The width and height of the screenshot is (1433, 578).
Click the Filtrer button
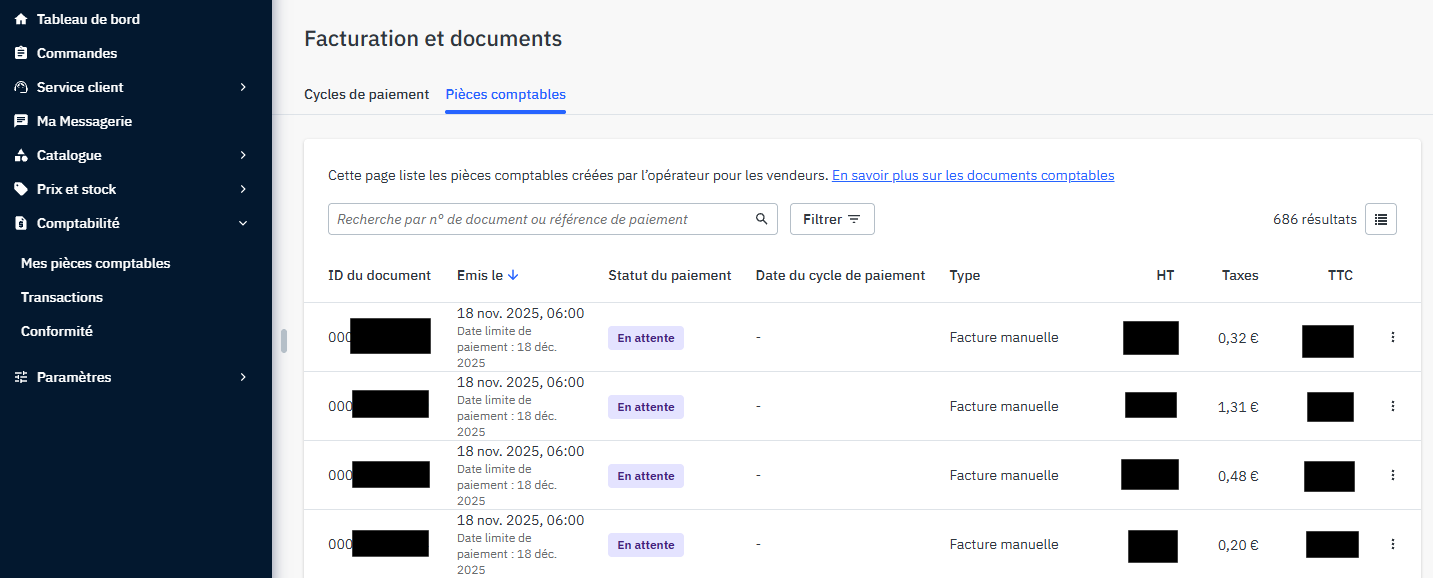pos(831,219)
